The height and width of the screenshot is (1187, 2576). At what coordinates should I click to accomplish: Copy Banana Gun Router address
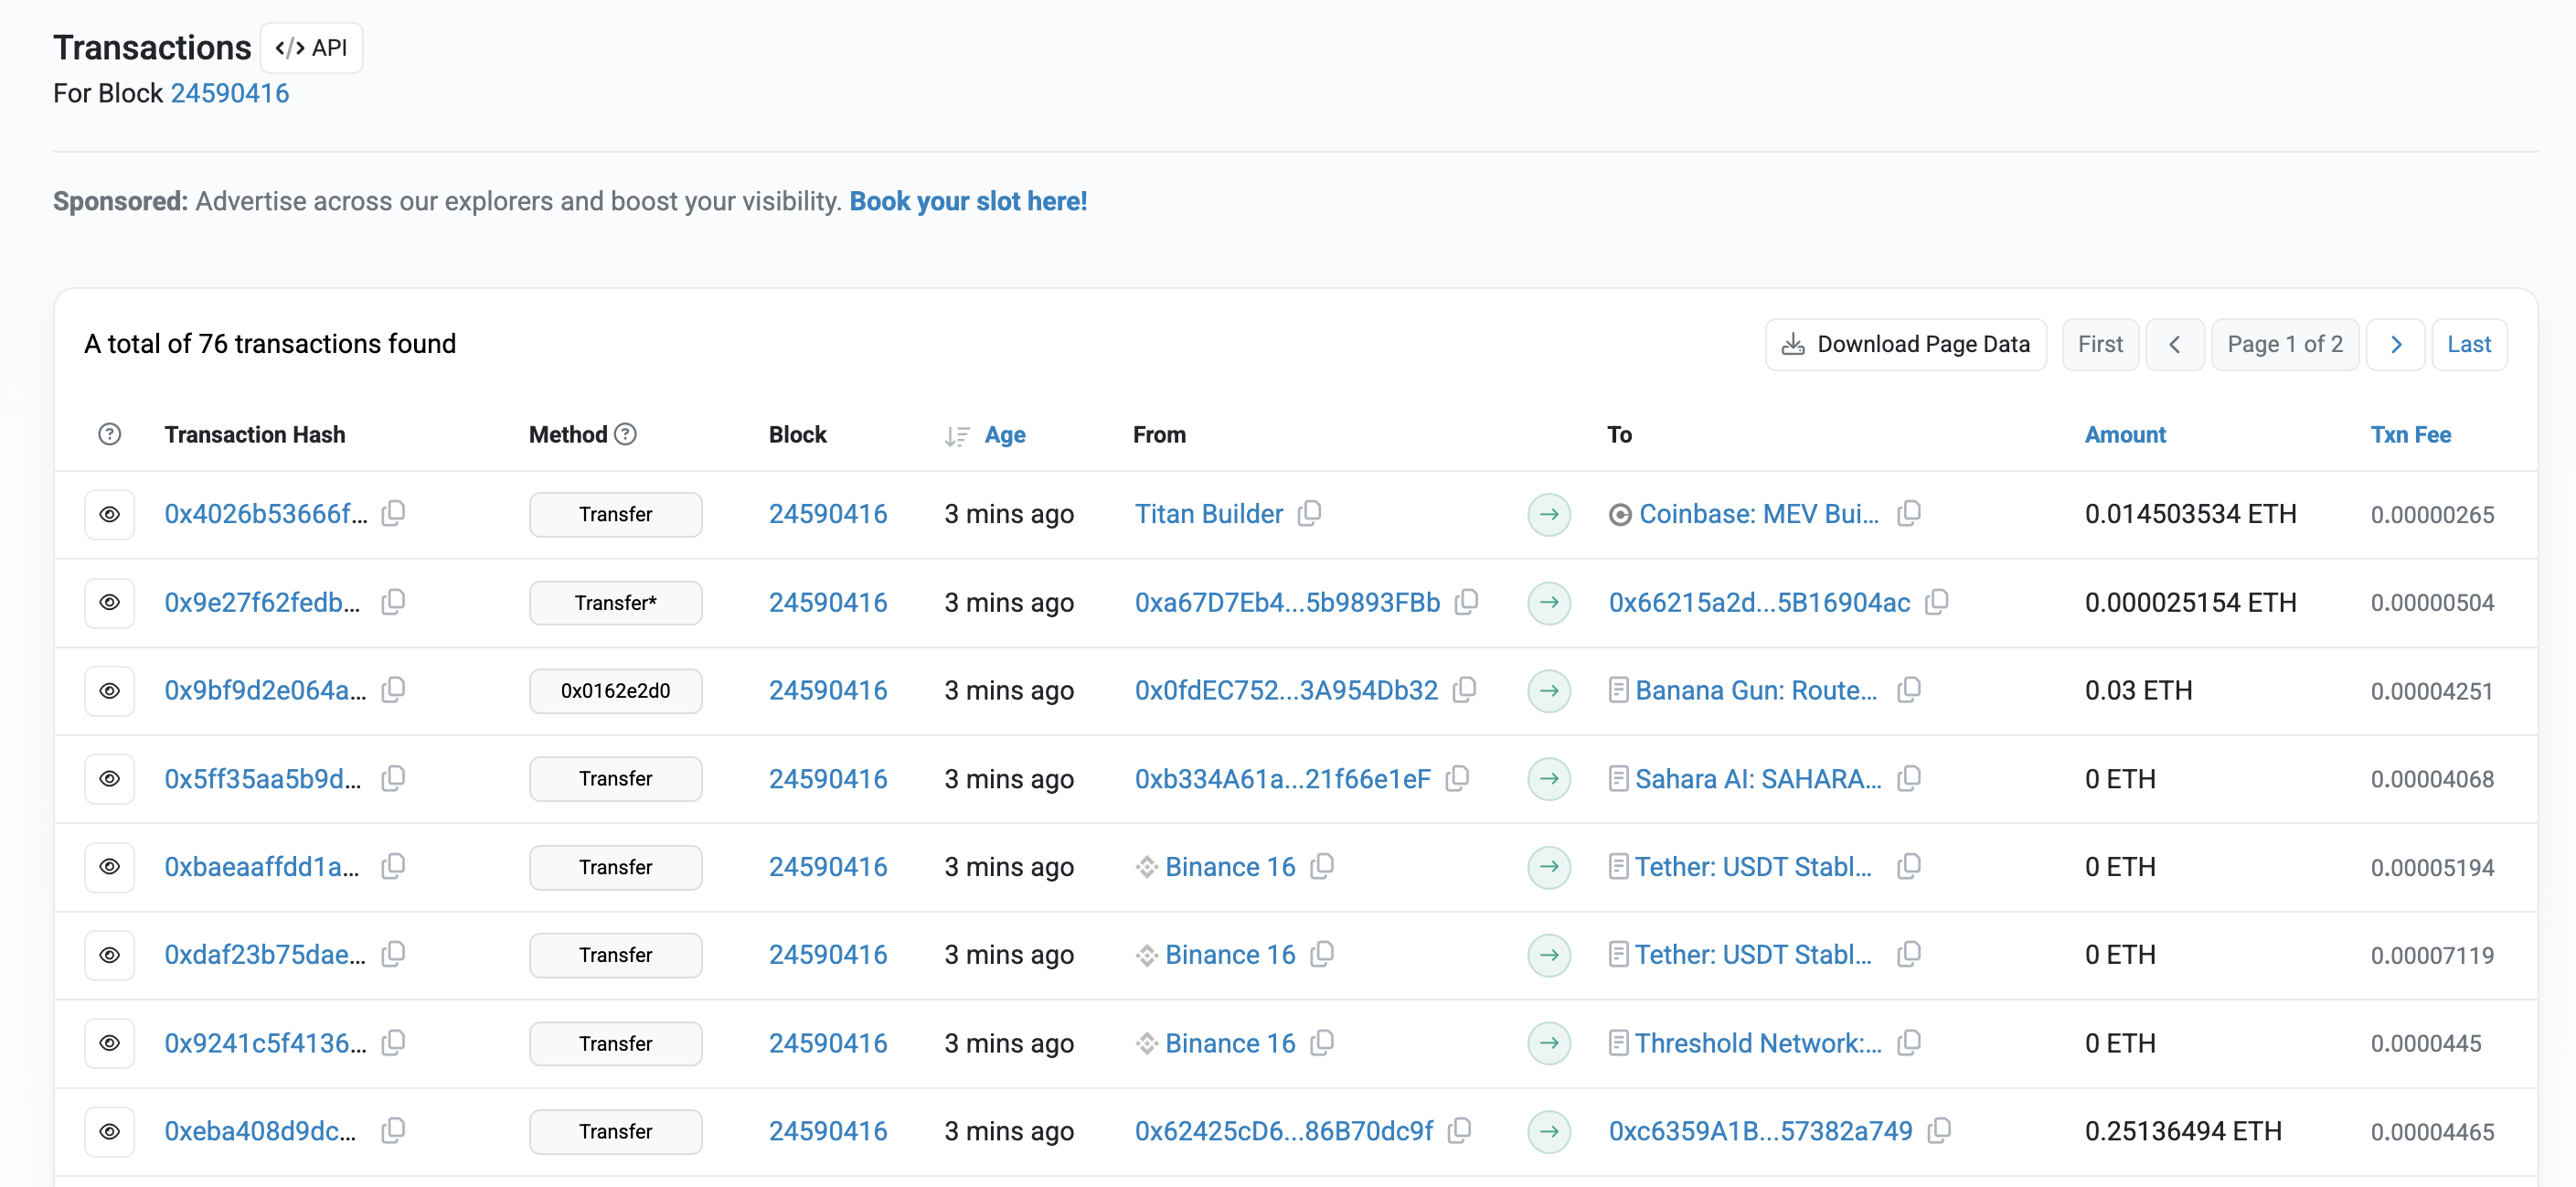tap(1909, 690)
